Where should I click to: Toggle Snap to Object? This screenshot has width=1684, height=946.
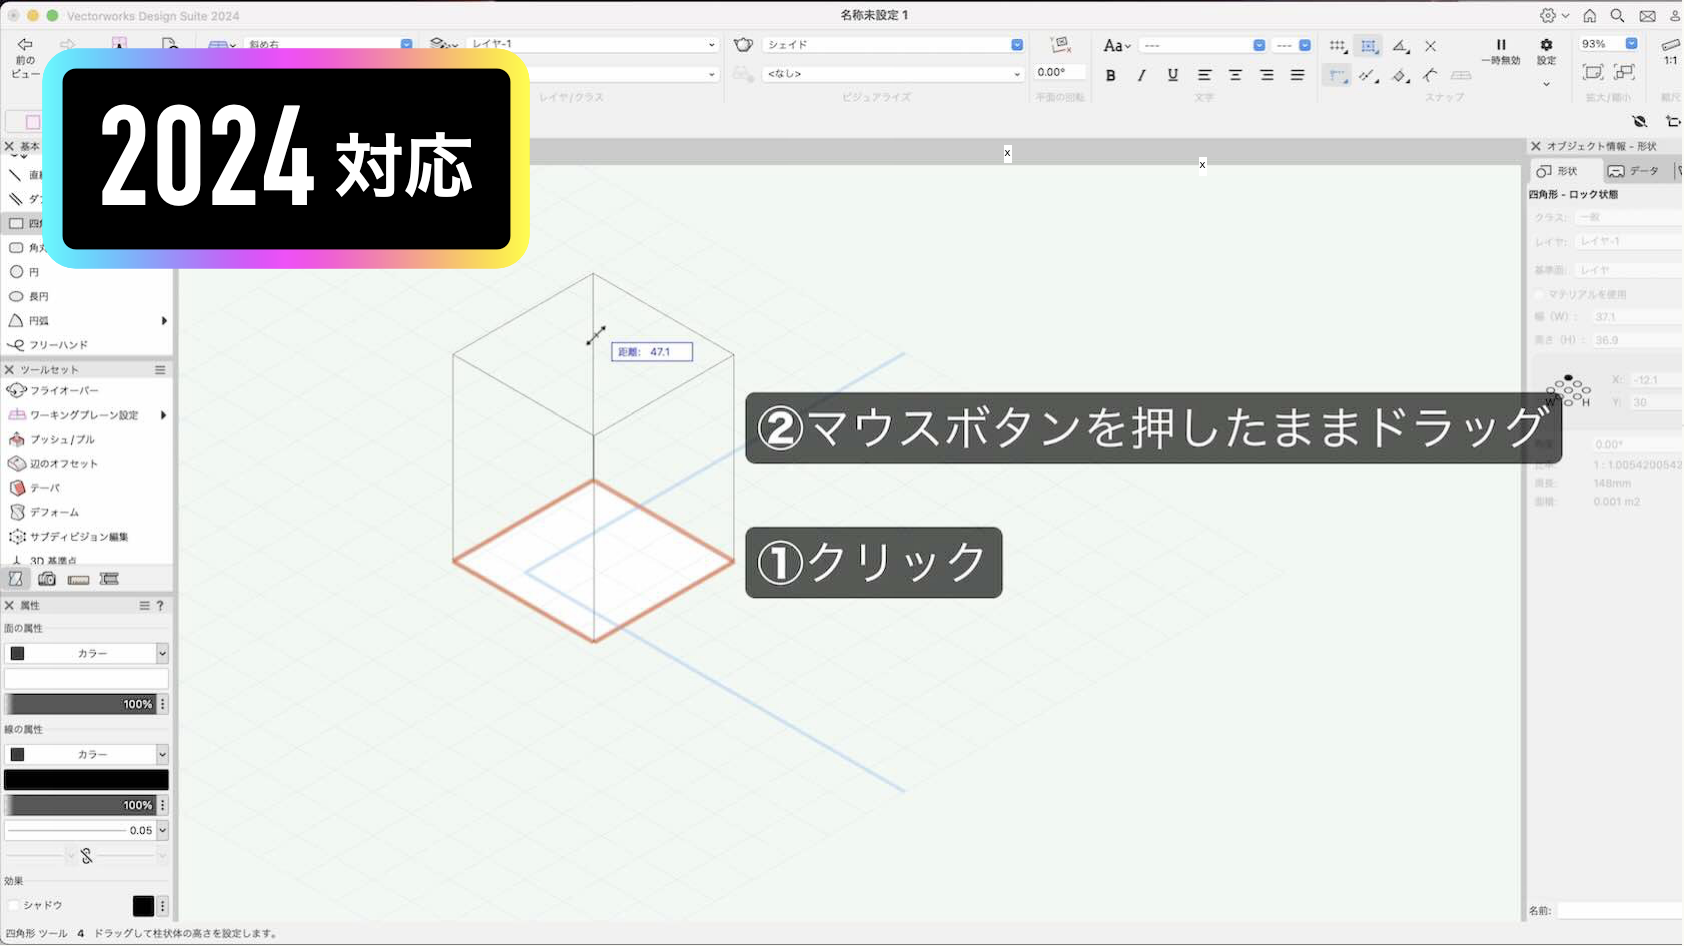[x=1368, y=46]
